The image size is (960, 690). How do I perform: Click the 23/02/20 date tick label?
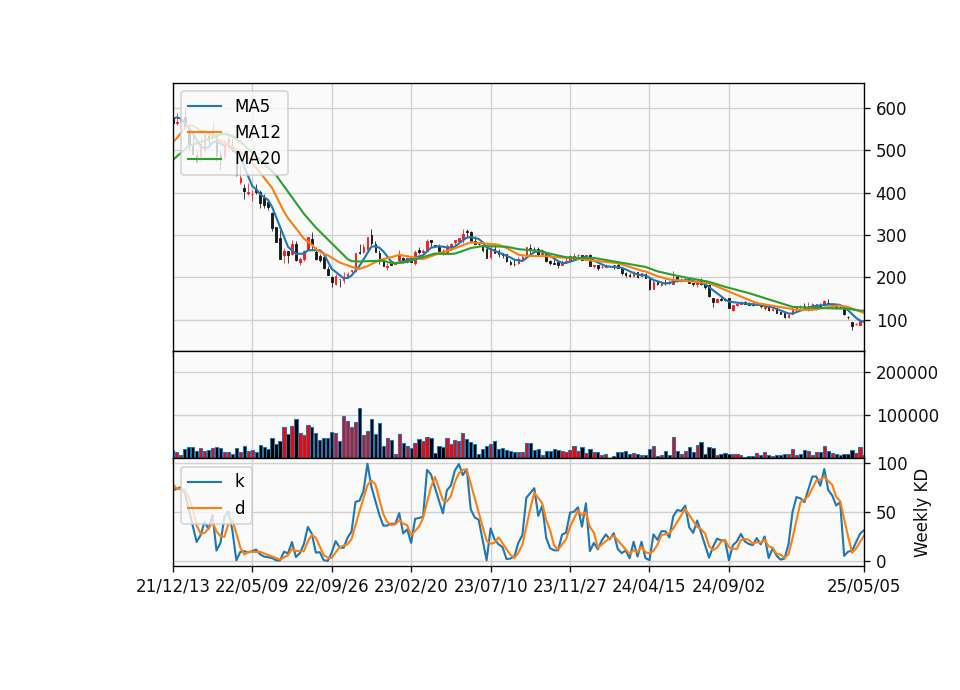(x=411, y=586)
